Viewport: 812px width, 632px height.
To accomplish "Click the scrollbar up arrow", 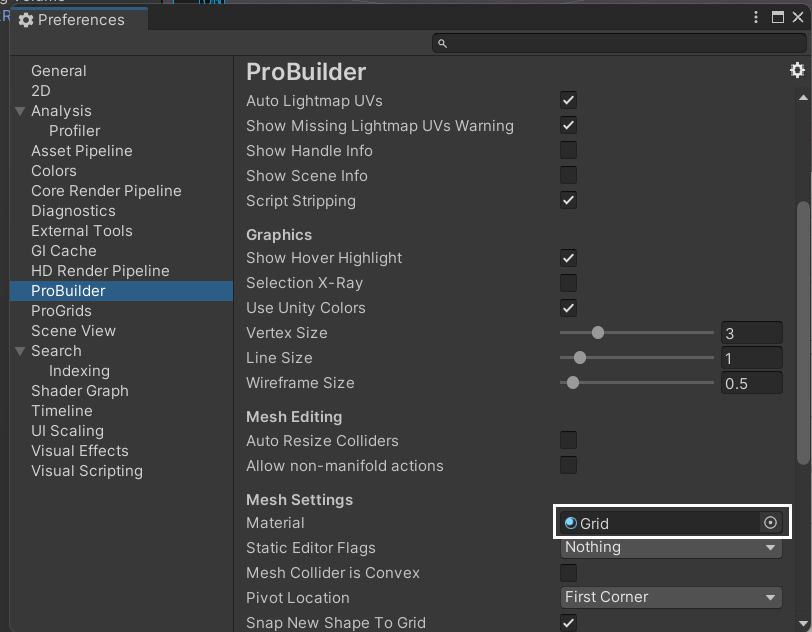I will (x=803, y=97).
